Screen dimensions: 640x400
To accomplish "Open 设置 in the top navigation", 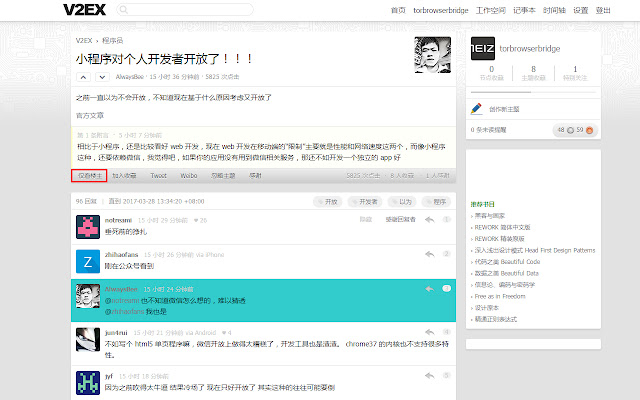I will (580, 10).
